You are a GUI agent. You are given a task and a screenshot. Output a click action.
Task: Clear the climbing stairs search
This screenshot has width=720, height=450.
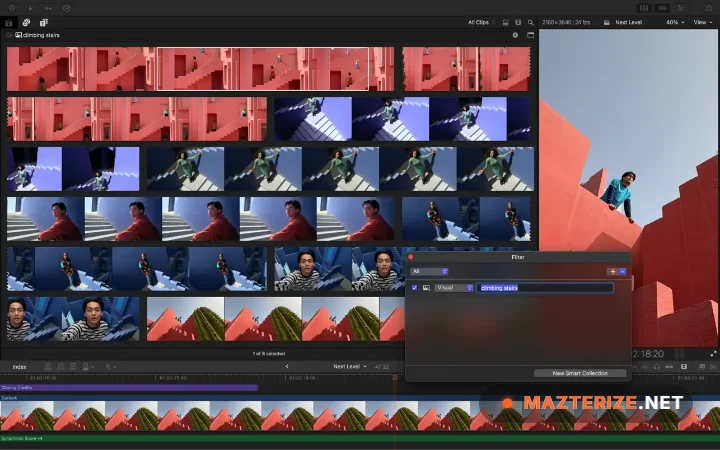(x=515, y=35)
